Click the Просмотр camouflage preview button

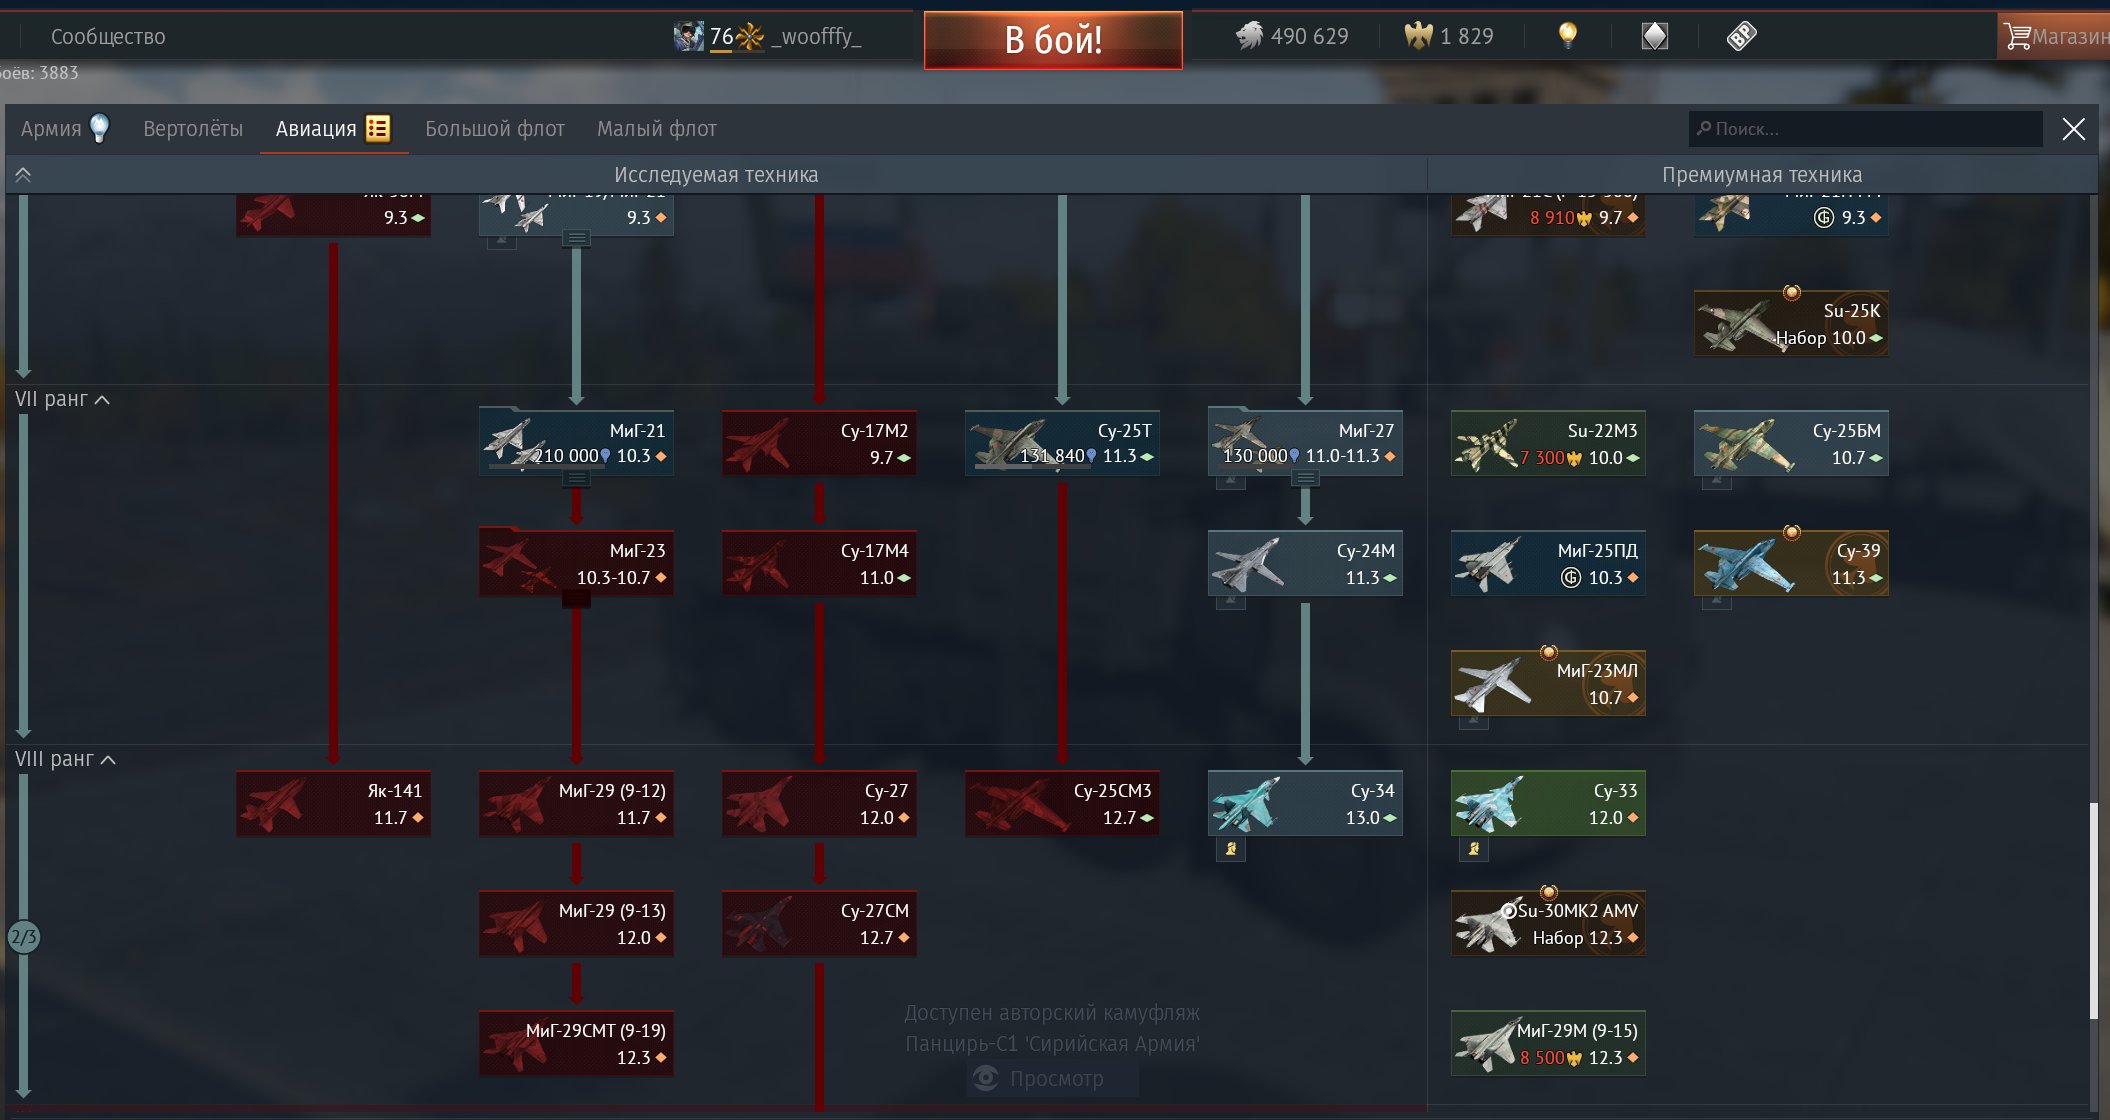click(x=1052, y=1079)
